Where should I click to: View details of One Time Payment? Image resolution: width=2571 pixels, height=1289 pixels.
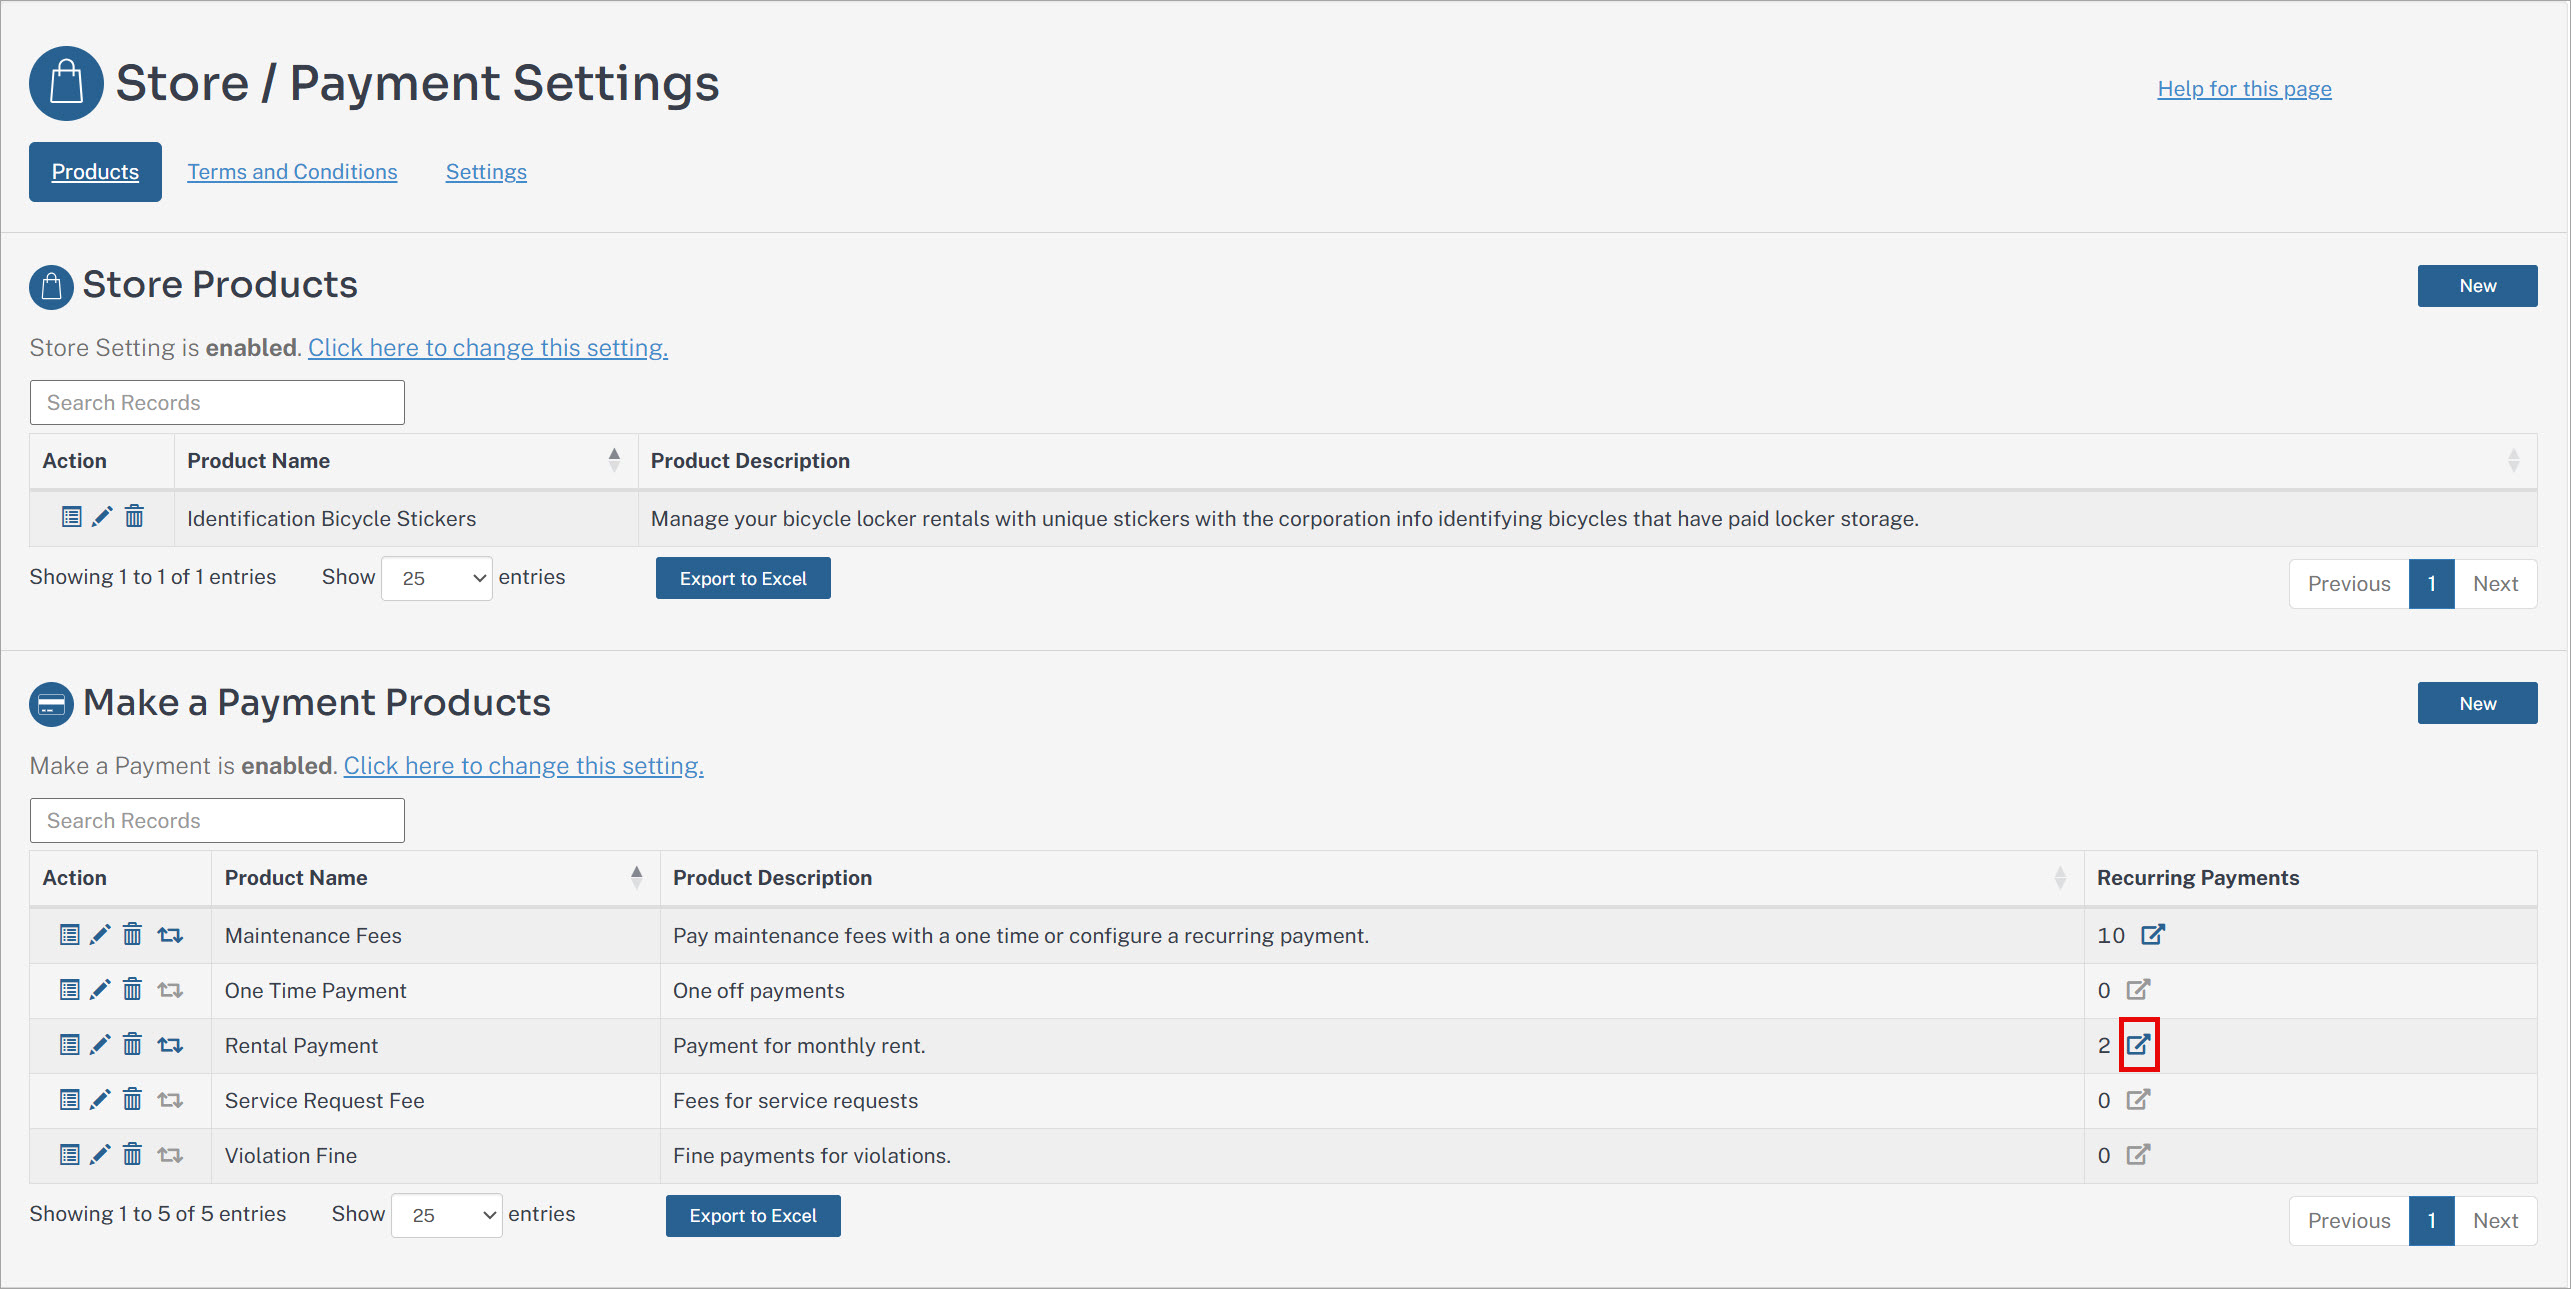pyautogui.click(x=69, y=990)
